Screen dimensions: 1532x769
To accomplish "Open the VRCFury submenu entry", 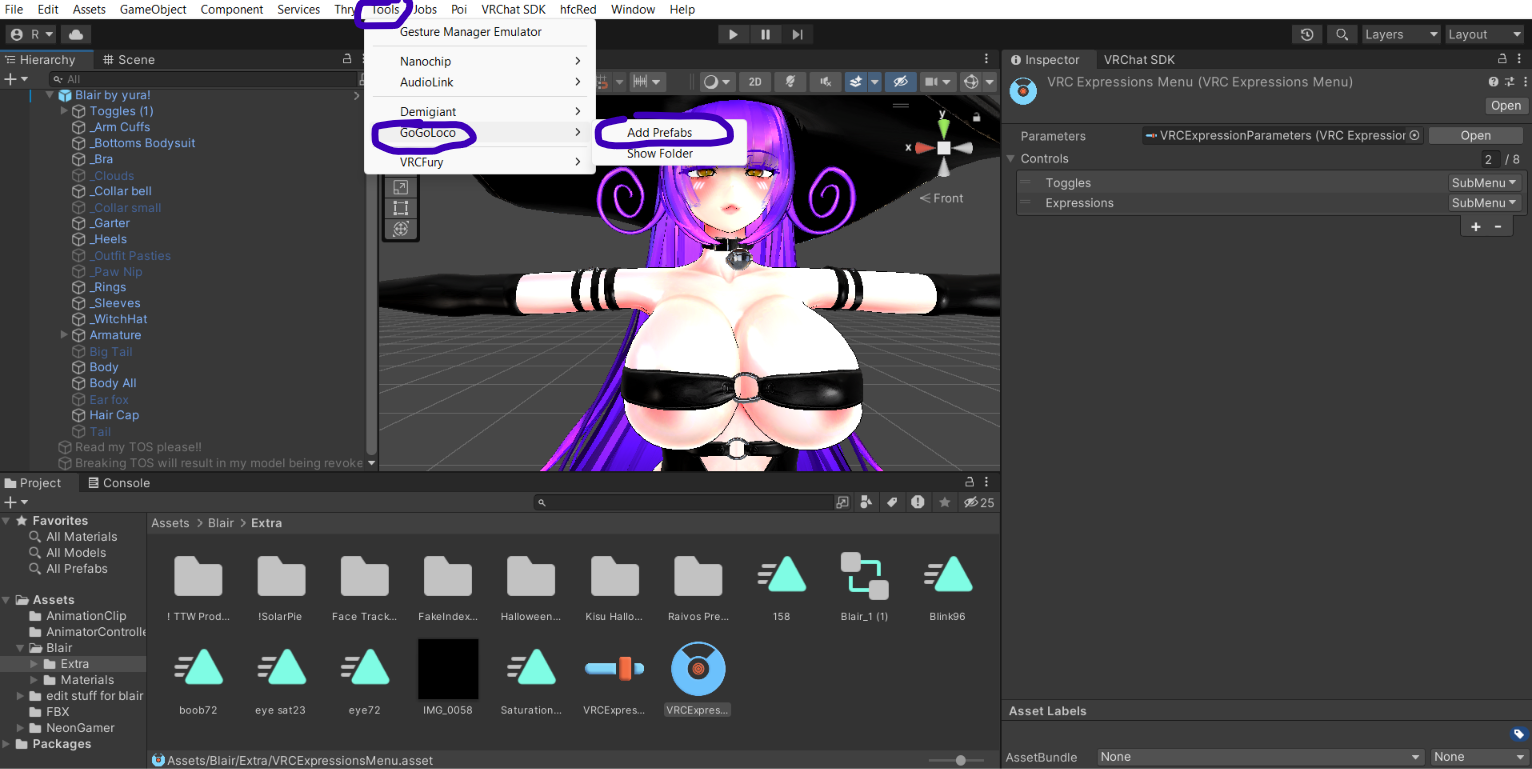I will click(x=480, y=162).
